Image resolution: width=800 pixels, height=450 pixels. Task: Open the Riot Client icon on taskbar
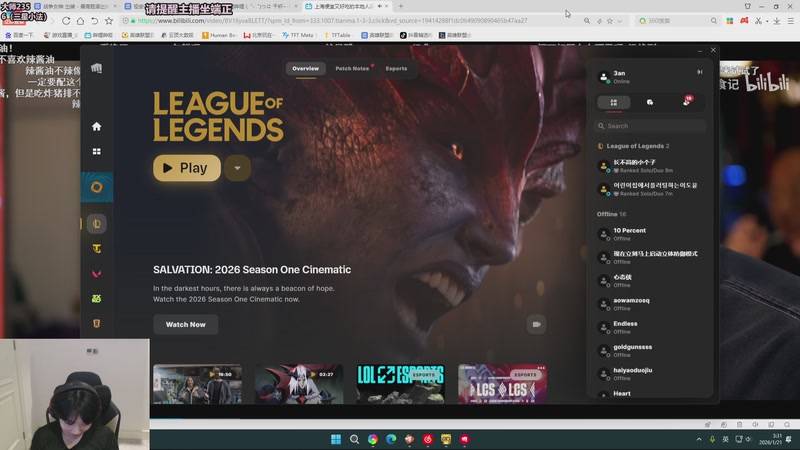pos(464,439)
